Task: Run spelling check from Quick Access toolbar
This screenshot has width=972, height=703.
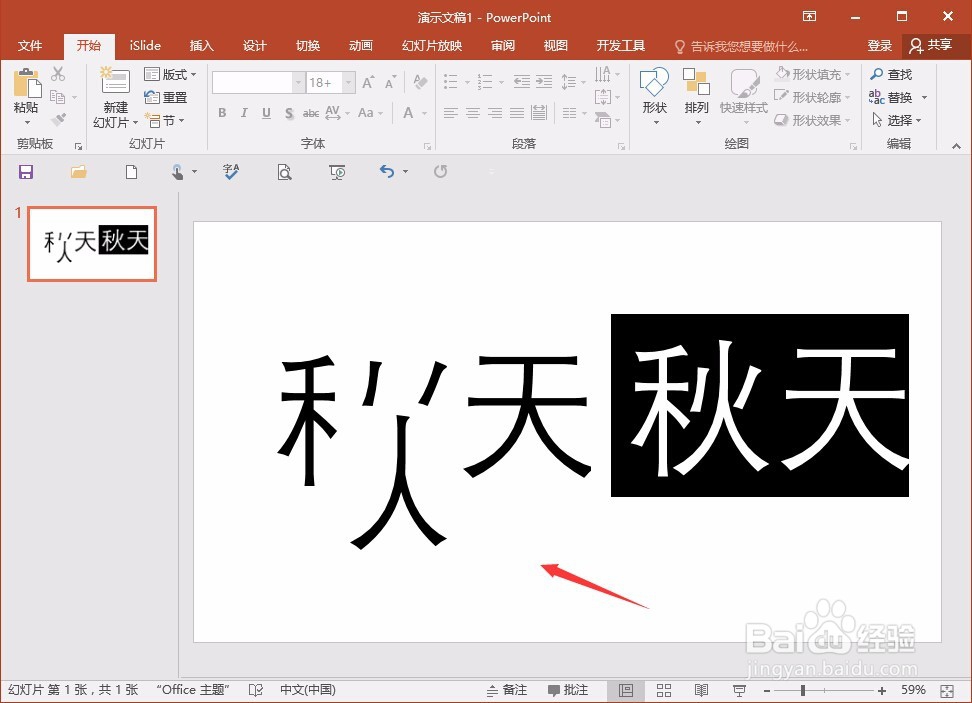Action: 231,171
